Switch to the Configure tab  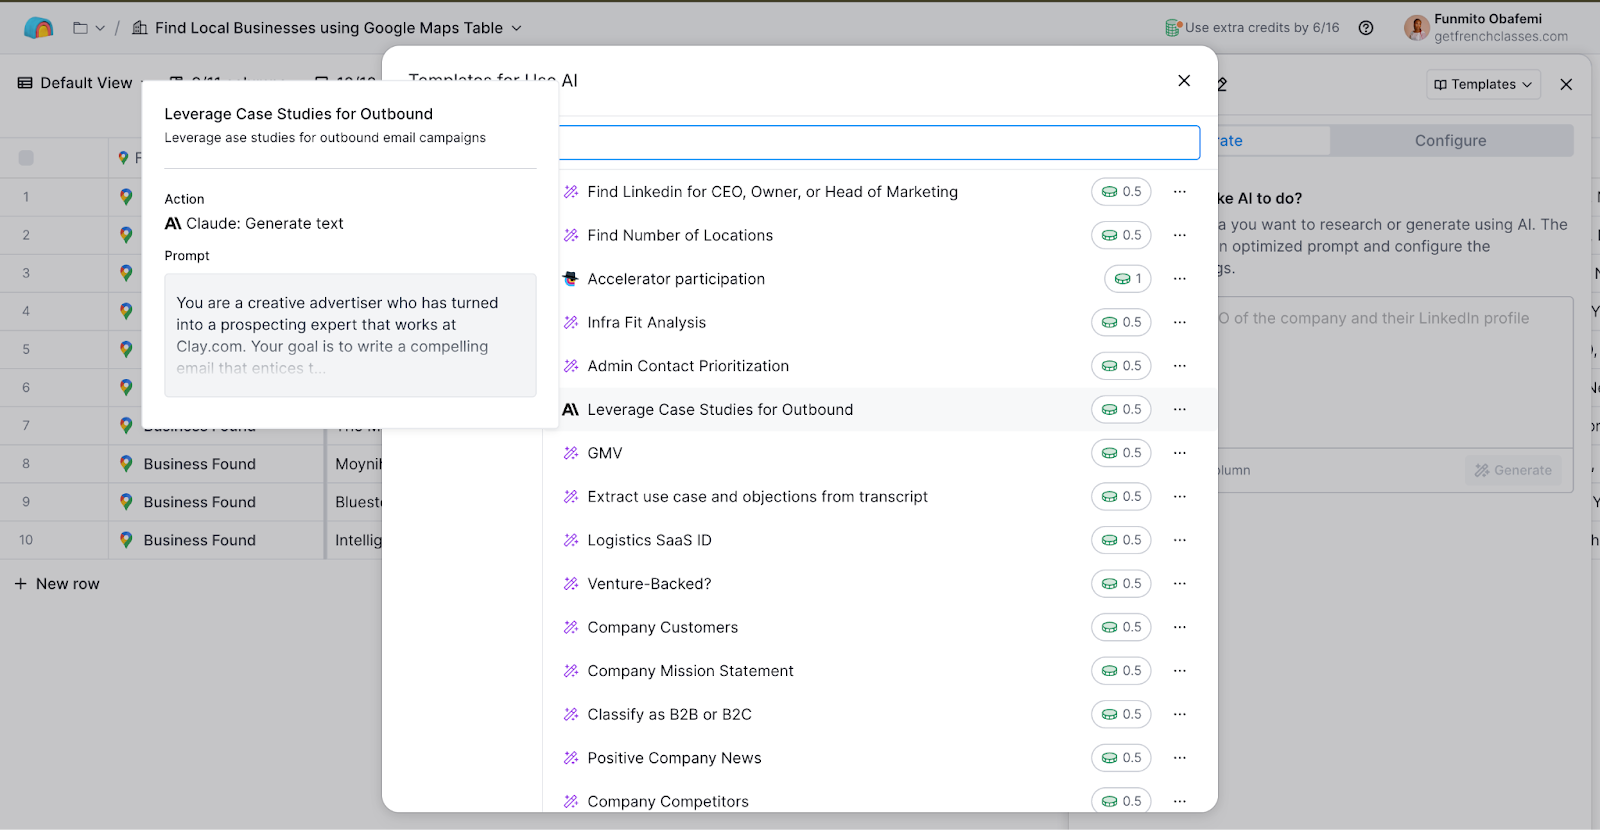point(1450,141)
